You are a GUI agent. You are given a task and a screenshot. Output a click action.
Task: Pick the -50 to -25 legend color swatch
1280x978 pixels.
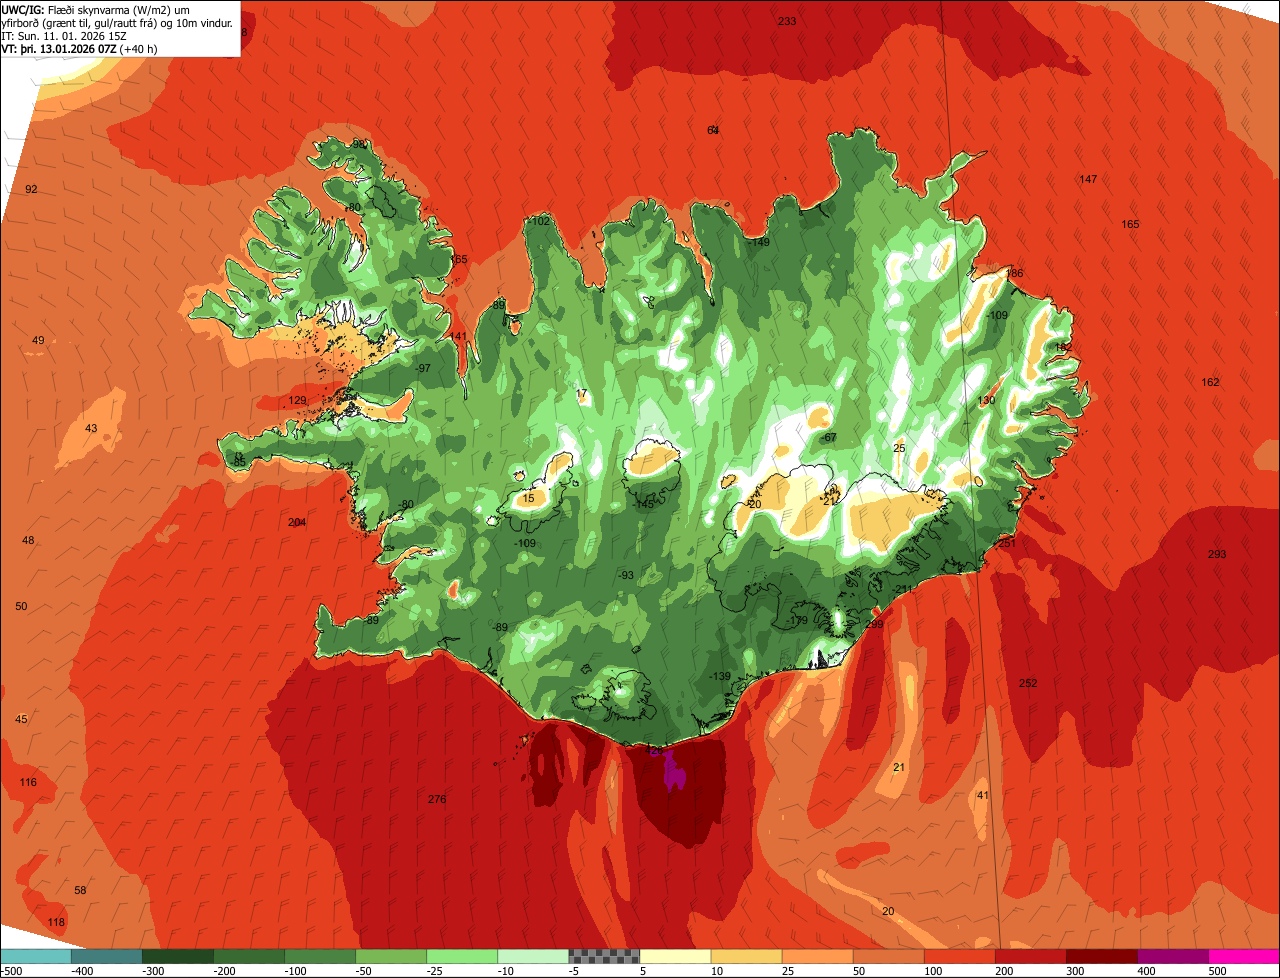coord(390,956)
